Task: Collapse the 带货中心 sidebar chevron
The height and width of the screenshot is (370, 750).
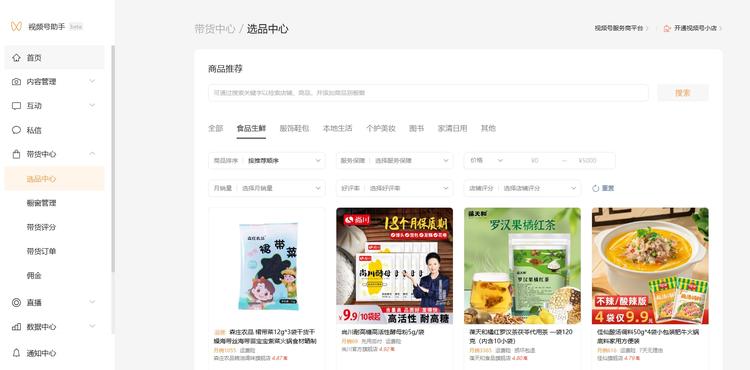Action: (x=92, y=153)
